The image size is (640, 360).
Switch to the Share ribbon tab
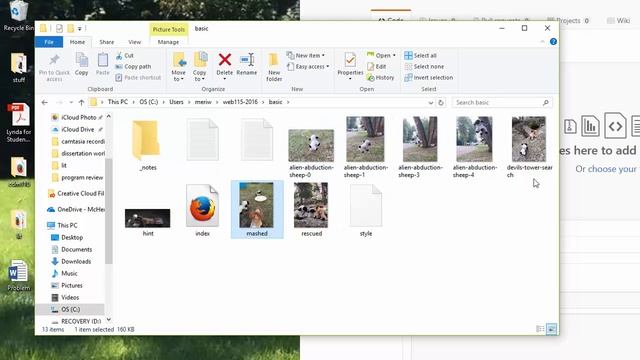107,42
